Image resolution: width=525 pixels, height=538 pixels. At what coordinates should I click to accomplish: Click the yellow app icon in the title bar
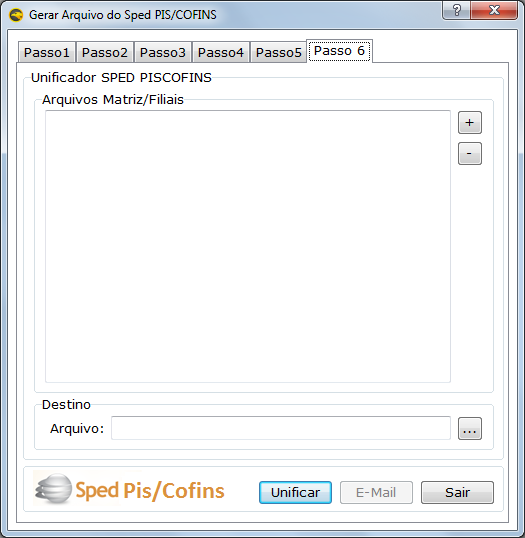(16, 15)
